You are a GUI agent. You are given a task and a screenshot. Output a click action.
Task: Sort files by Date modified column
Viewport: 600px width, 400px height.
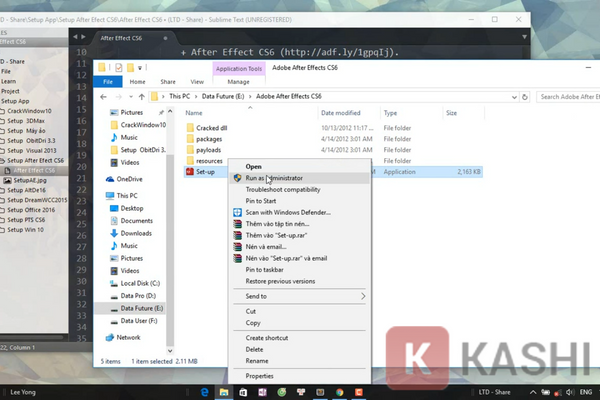coord(341,113)
